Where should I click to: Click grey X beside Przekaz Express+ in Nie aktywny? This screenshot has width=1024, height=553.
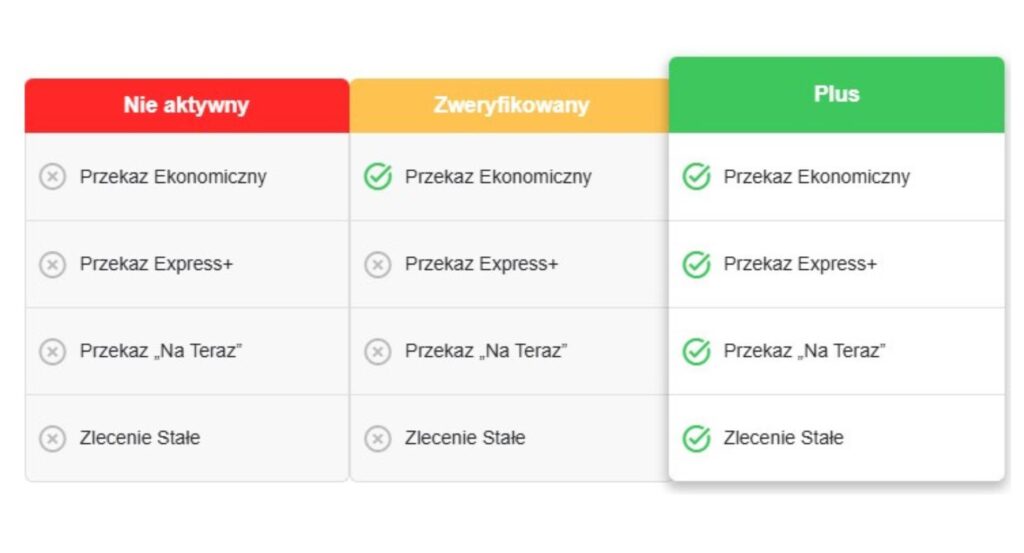pyautogui.click(x=52, y=264)
